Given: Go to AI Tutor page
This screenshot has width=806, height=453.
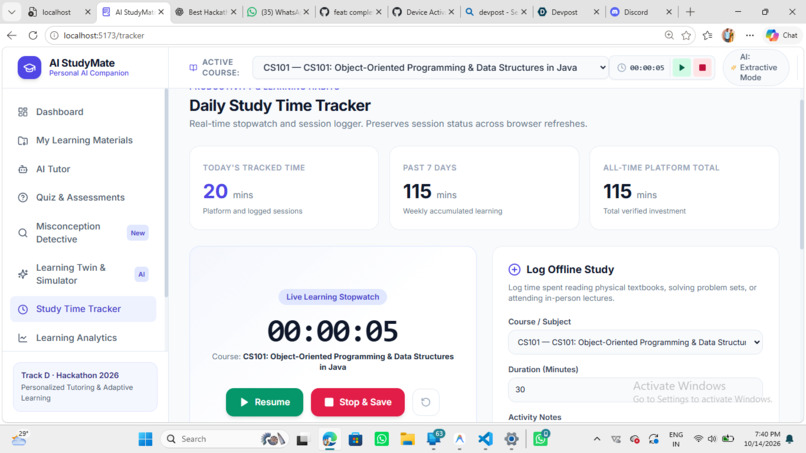Looking at the screenshot, I should pos(53,169).
